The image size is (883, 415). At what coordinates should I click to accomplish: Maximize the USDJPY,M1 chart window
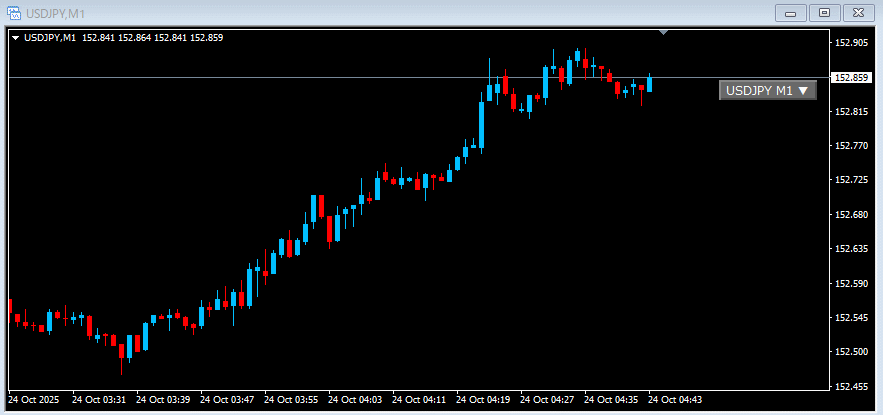[x=825, y=12]
